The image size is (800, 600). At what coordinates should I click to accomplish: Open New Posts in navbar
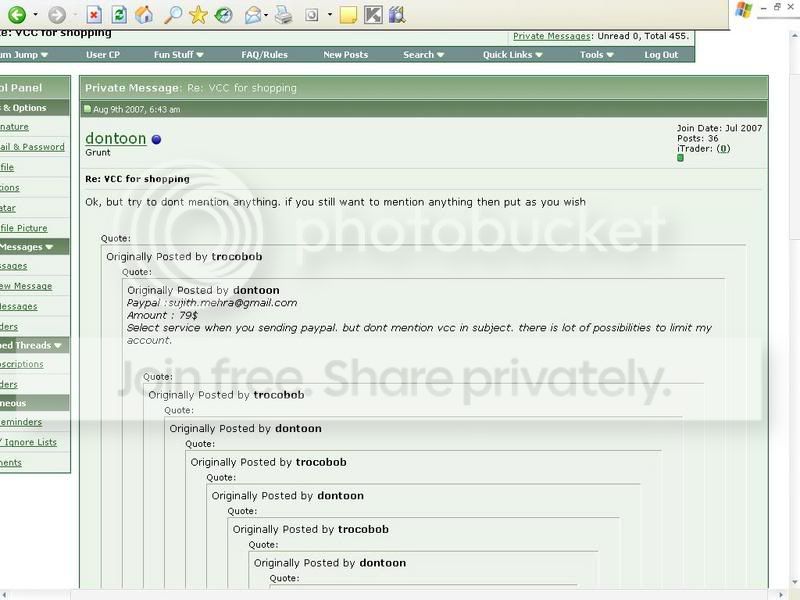[345, 55]
